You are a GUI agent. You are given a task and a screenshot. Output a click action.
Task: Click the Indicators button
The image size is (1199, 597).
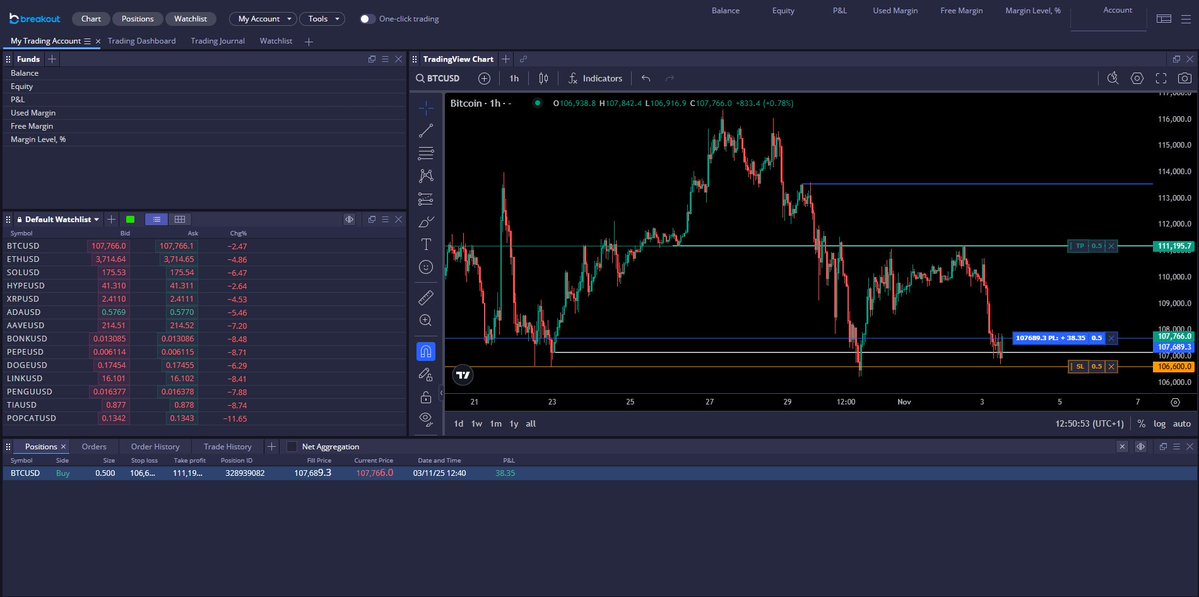click(x=595, y=78)
